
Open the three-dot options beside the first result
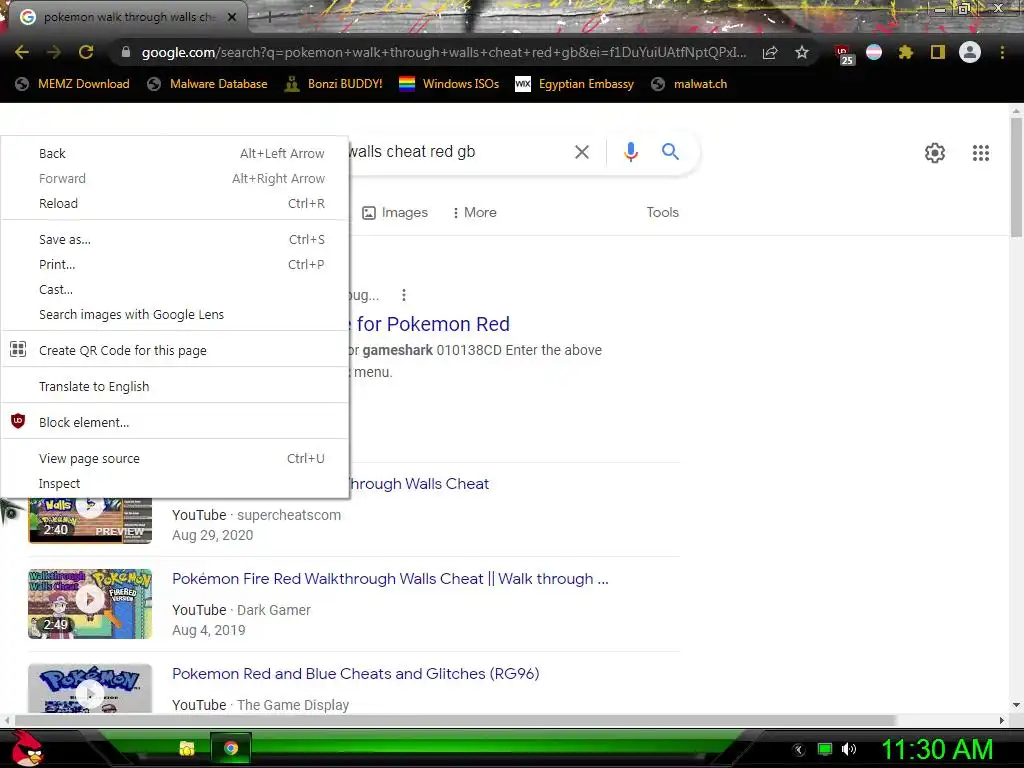[x=404, y=295]
